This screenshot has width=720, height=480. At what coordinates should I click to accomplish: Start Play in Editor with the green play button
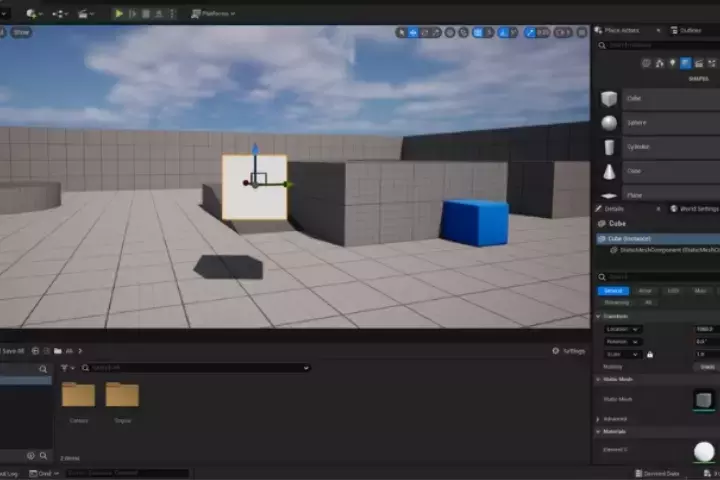point(119,14)
